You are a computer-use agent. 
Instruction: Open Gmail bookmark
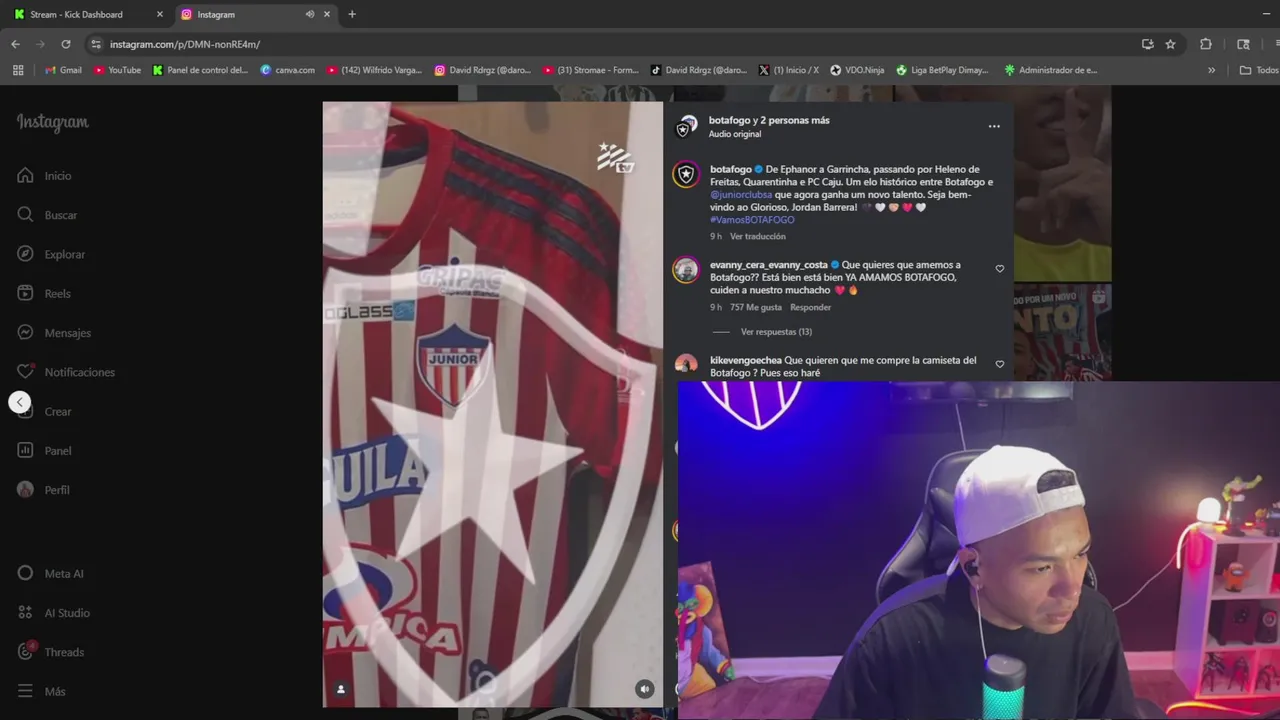click(x=63, y=70)
